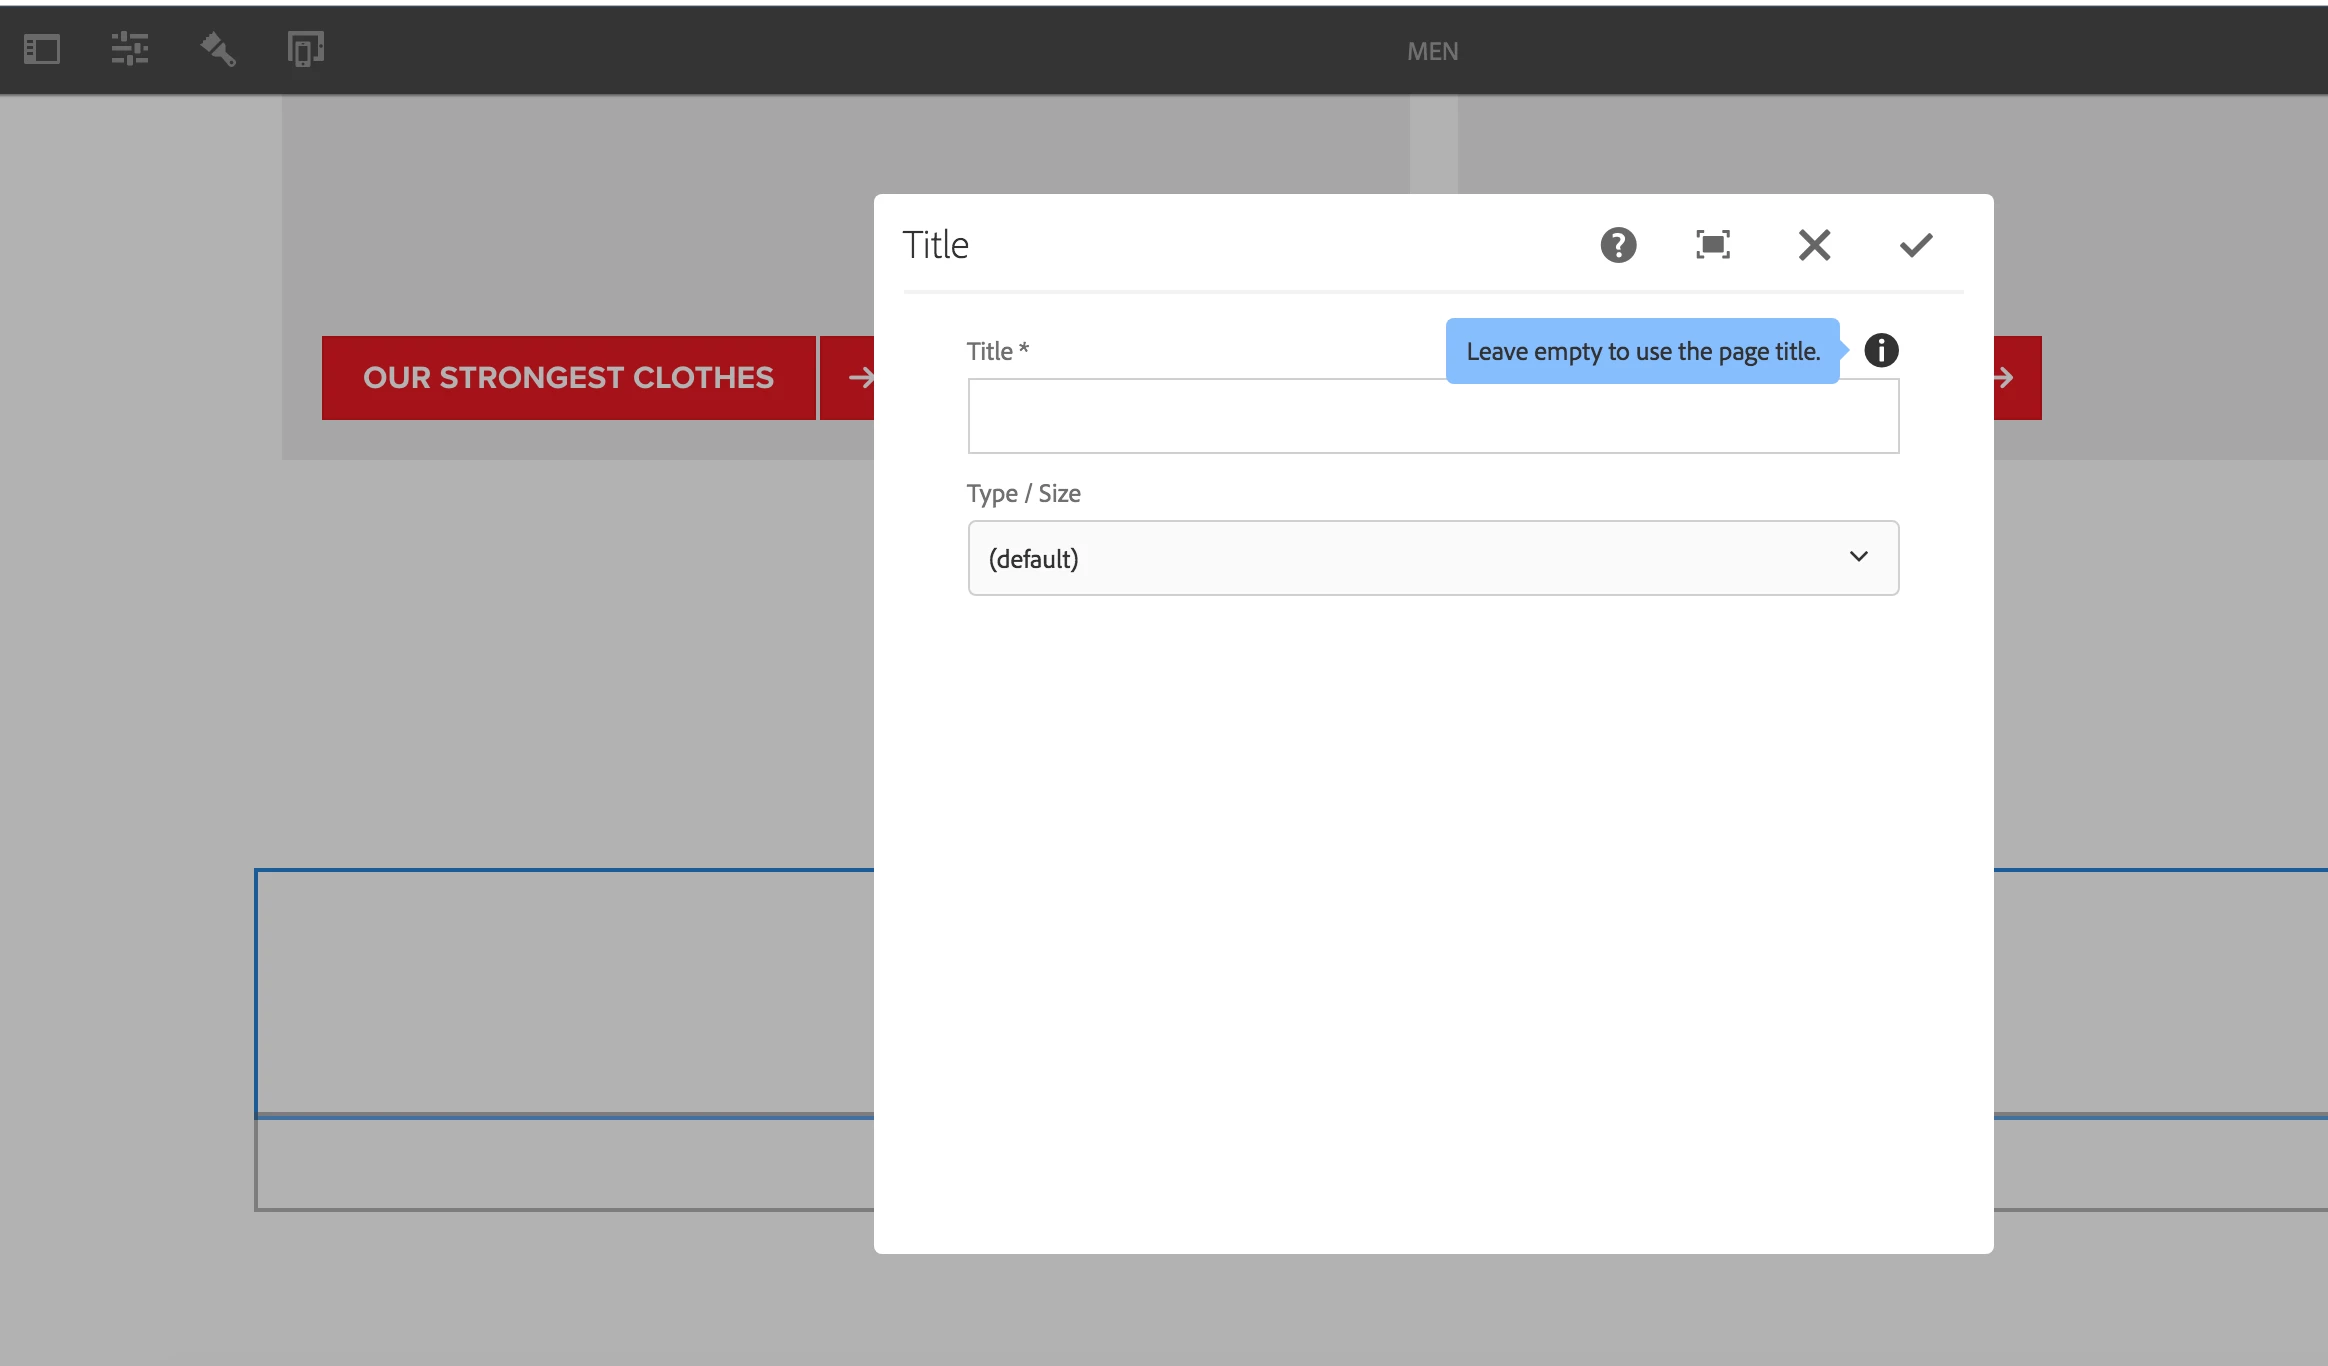Image resolution: width=2328 pixels, height=1366 pixels.
Task: Confirm dialog with the checkmark icon
Action: pyautogui.click(x=1915, y=245)
